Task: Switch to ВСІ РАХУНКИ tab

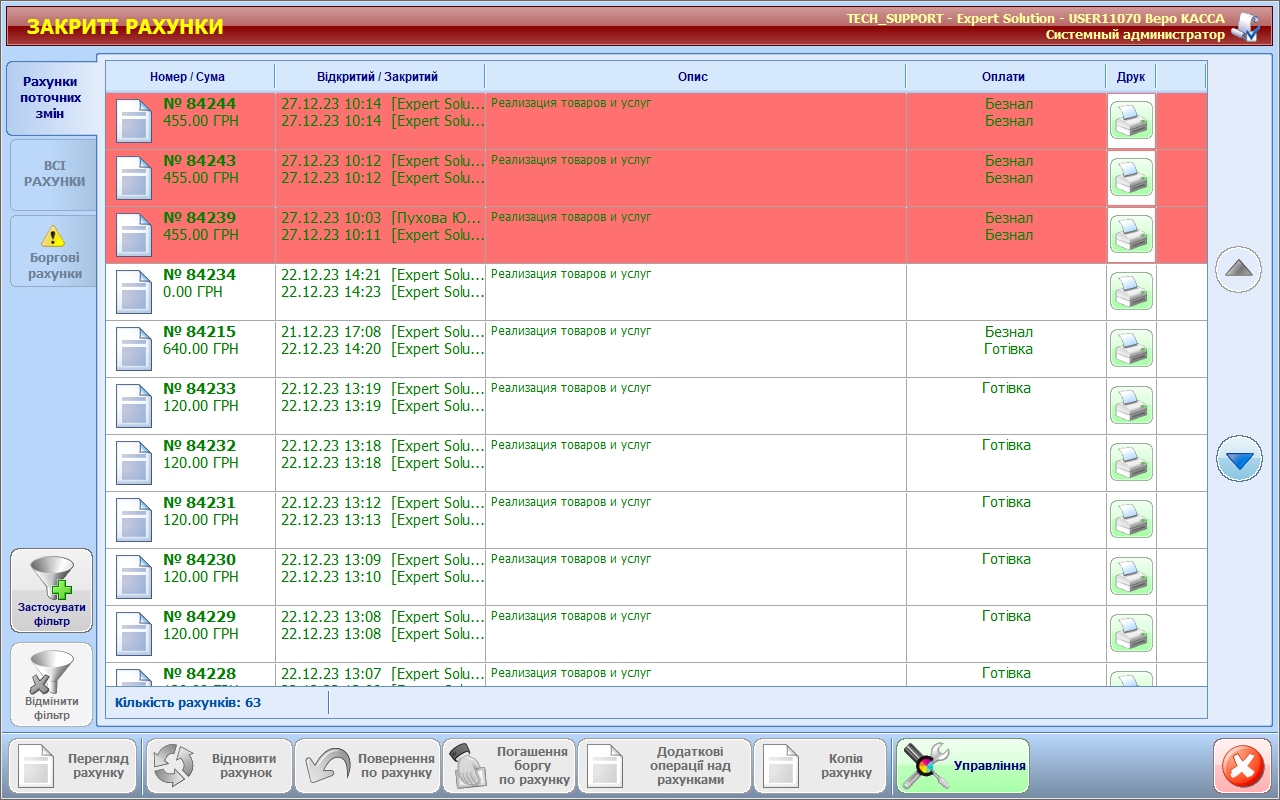Action: click(x=54, y=174)
